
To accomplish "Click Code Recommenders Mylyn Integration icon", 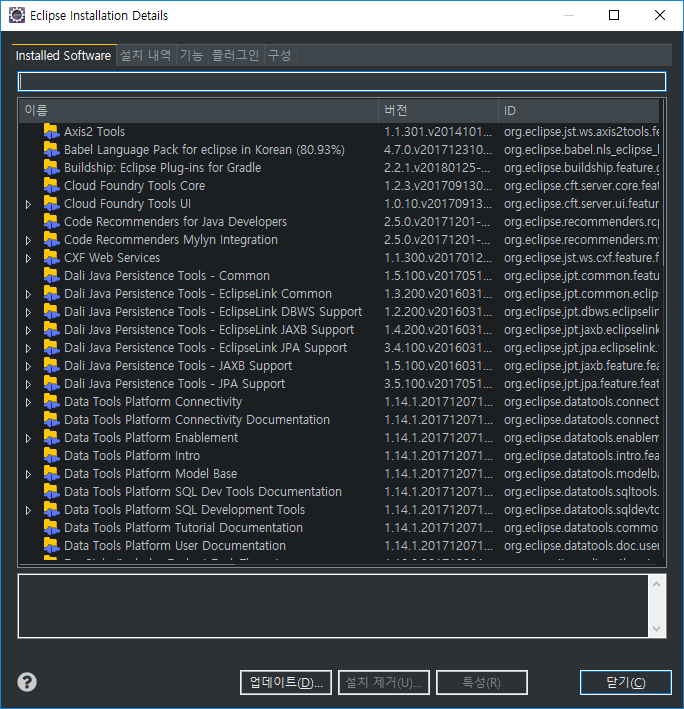I will pyautogui.click(x=52, y=240).
